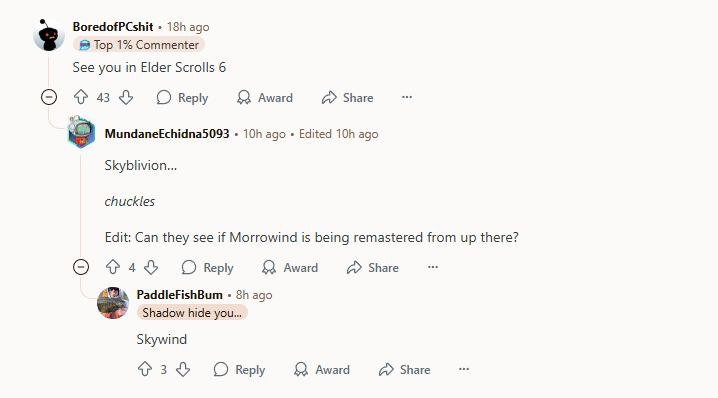Collapse MundaneEchidna5093's reply thread
718x398 pixels.
click(81, 267)
